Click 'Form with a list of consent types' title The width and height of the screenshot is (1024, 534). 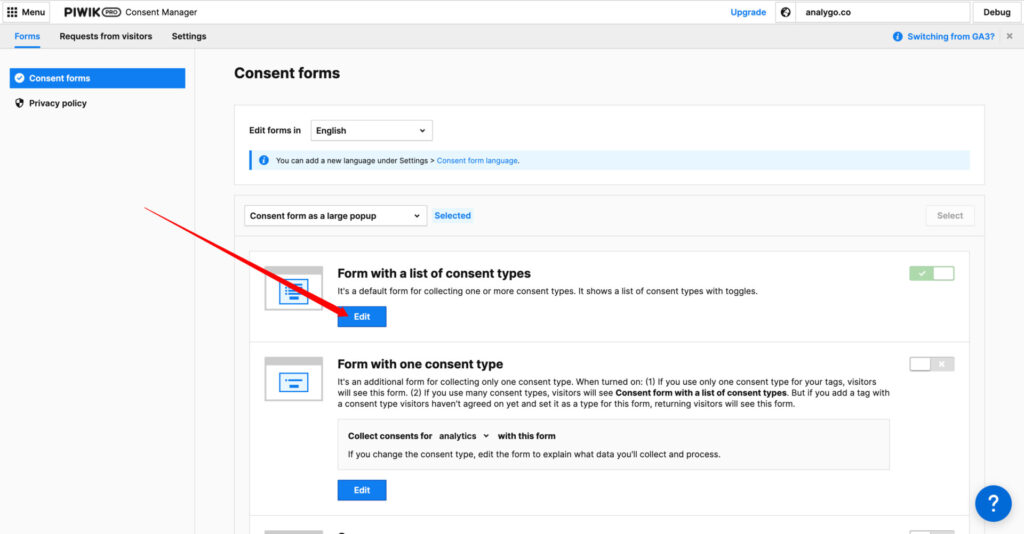[434, 274]
